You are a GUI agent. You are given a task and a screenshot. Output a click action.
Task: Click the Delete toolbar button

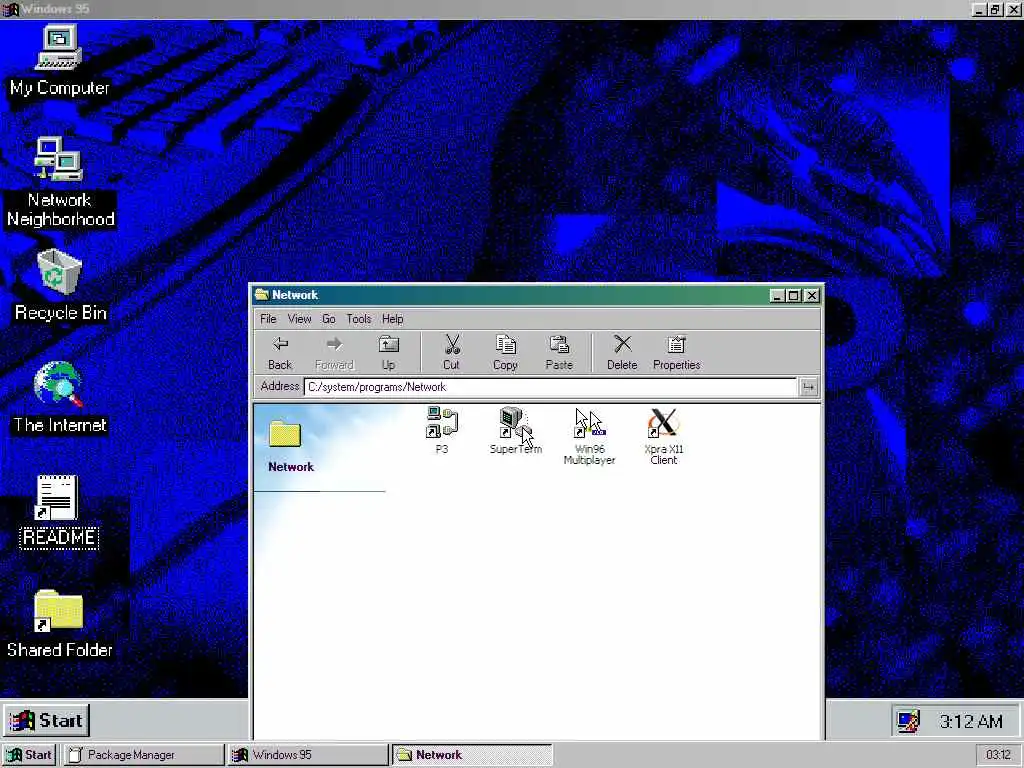point(622,353)
